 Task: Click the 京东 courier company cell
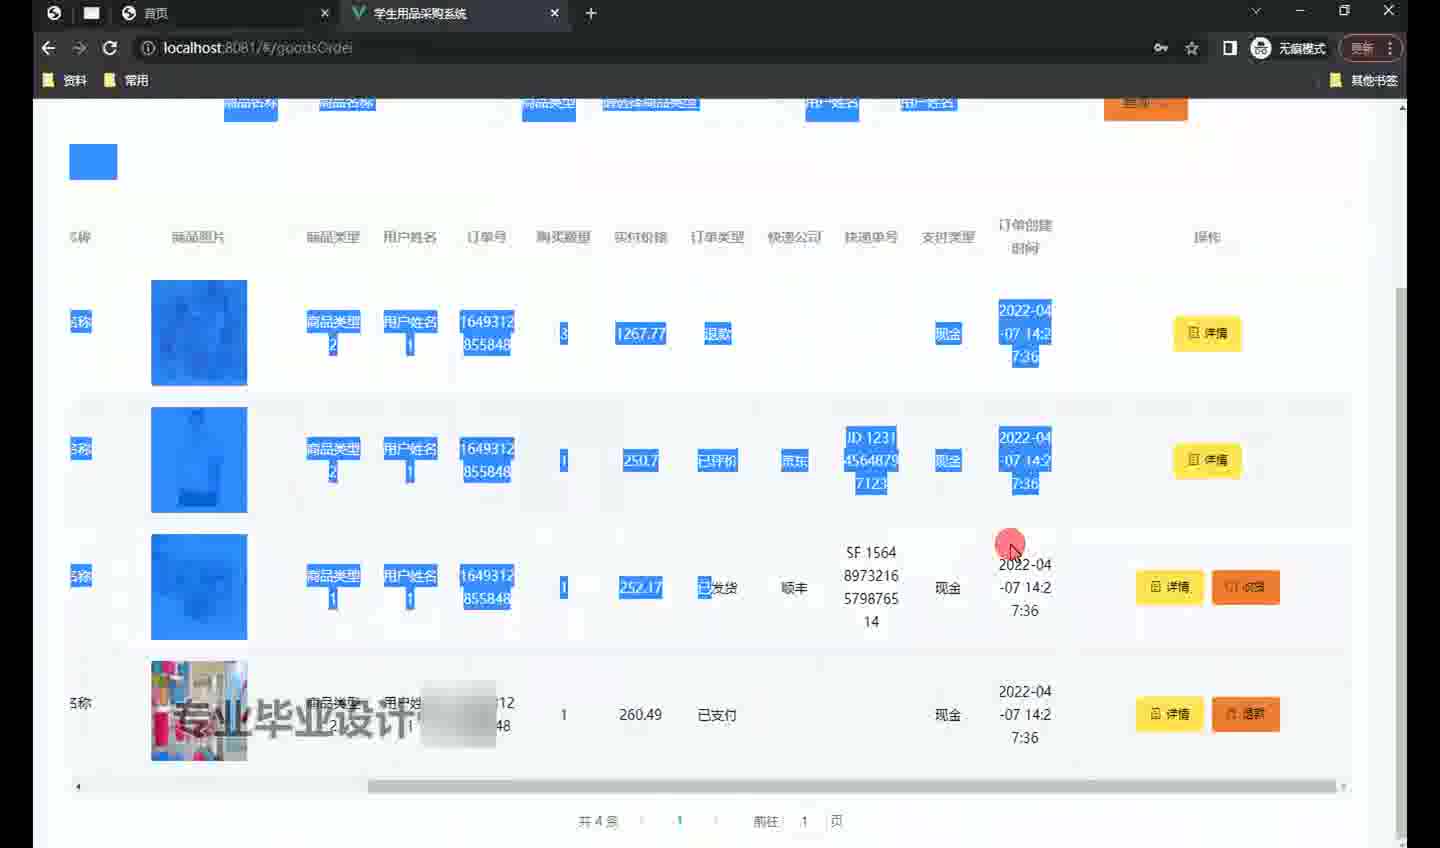point(794,461)
